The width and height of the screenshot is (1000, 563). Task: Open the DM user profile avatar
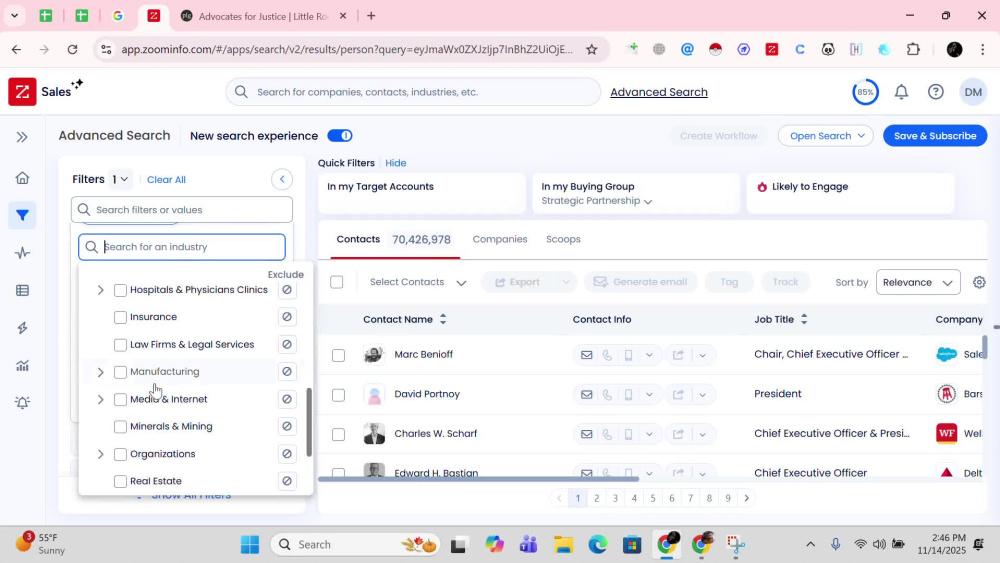(973, 92)
